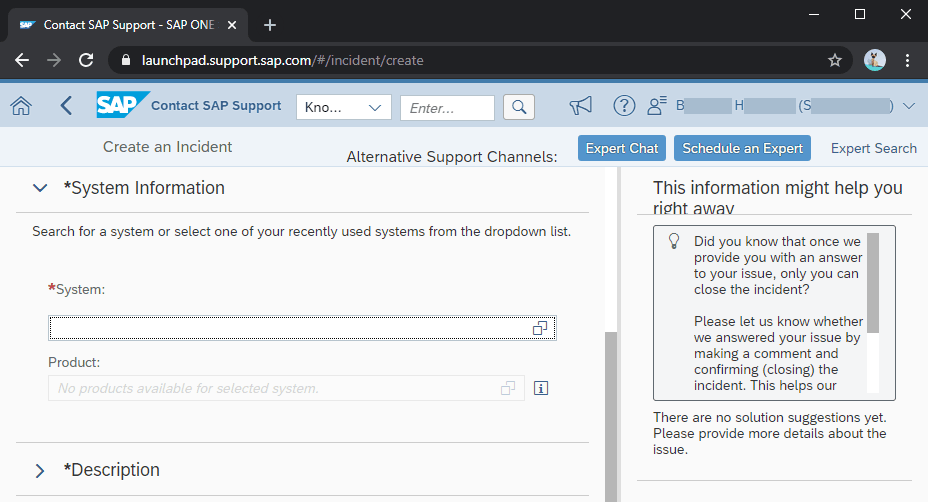Expand the user account menu chevron

tap(909, 106)
